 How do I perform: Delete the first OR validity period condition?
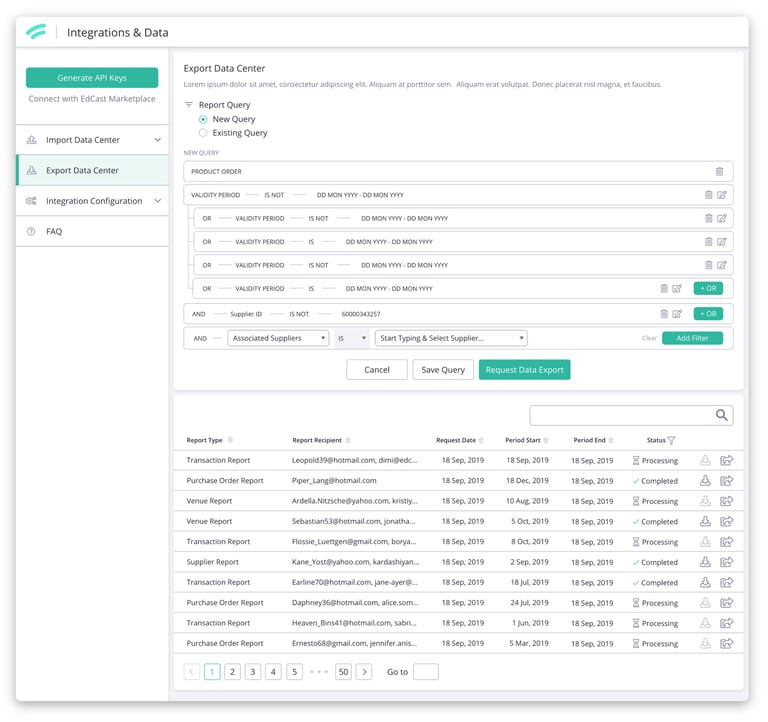(708, 218)
